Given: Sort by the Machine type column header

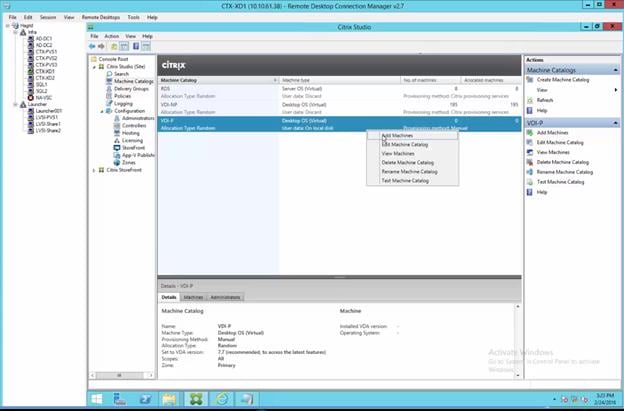Looking at the screenshot, I should [340, 80].
